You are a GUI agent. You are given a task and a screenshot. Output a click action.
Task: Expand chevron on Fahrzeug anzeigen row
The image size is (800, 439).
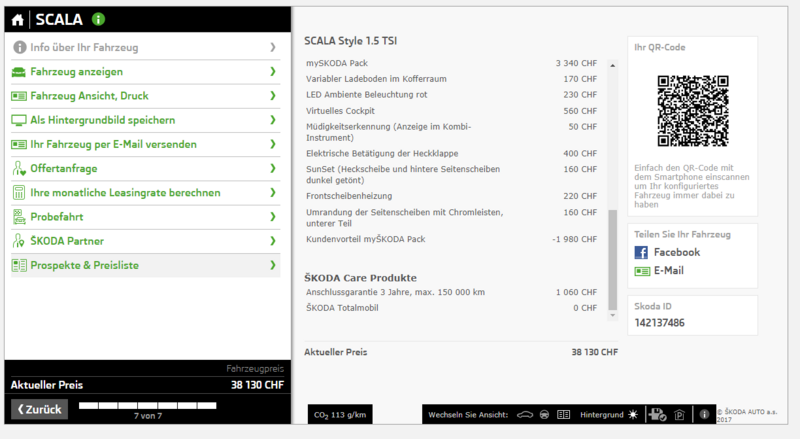click(273, 71)
